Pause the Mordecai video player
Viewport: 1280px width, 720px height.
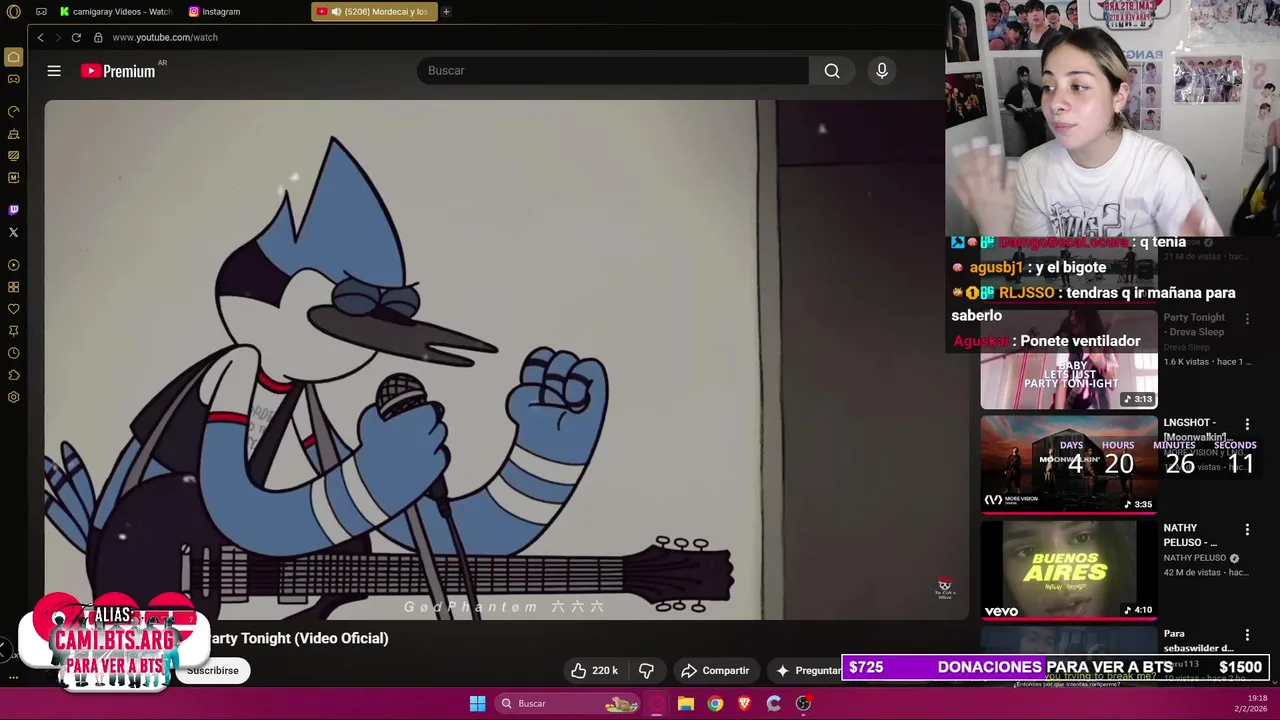[506, 360]
